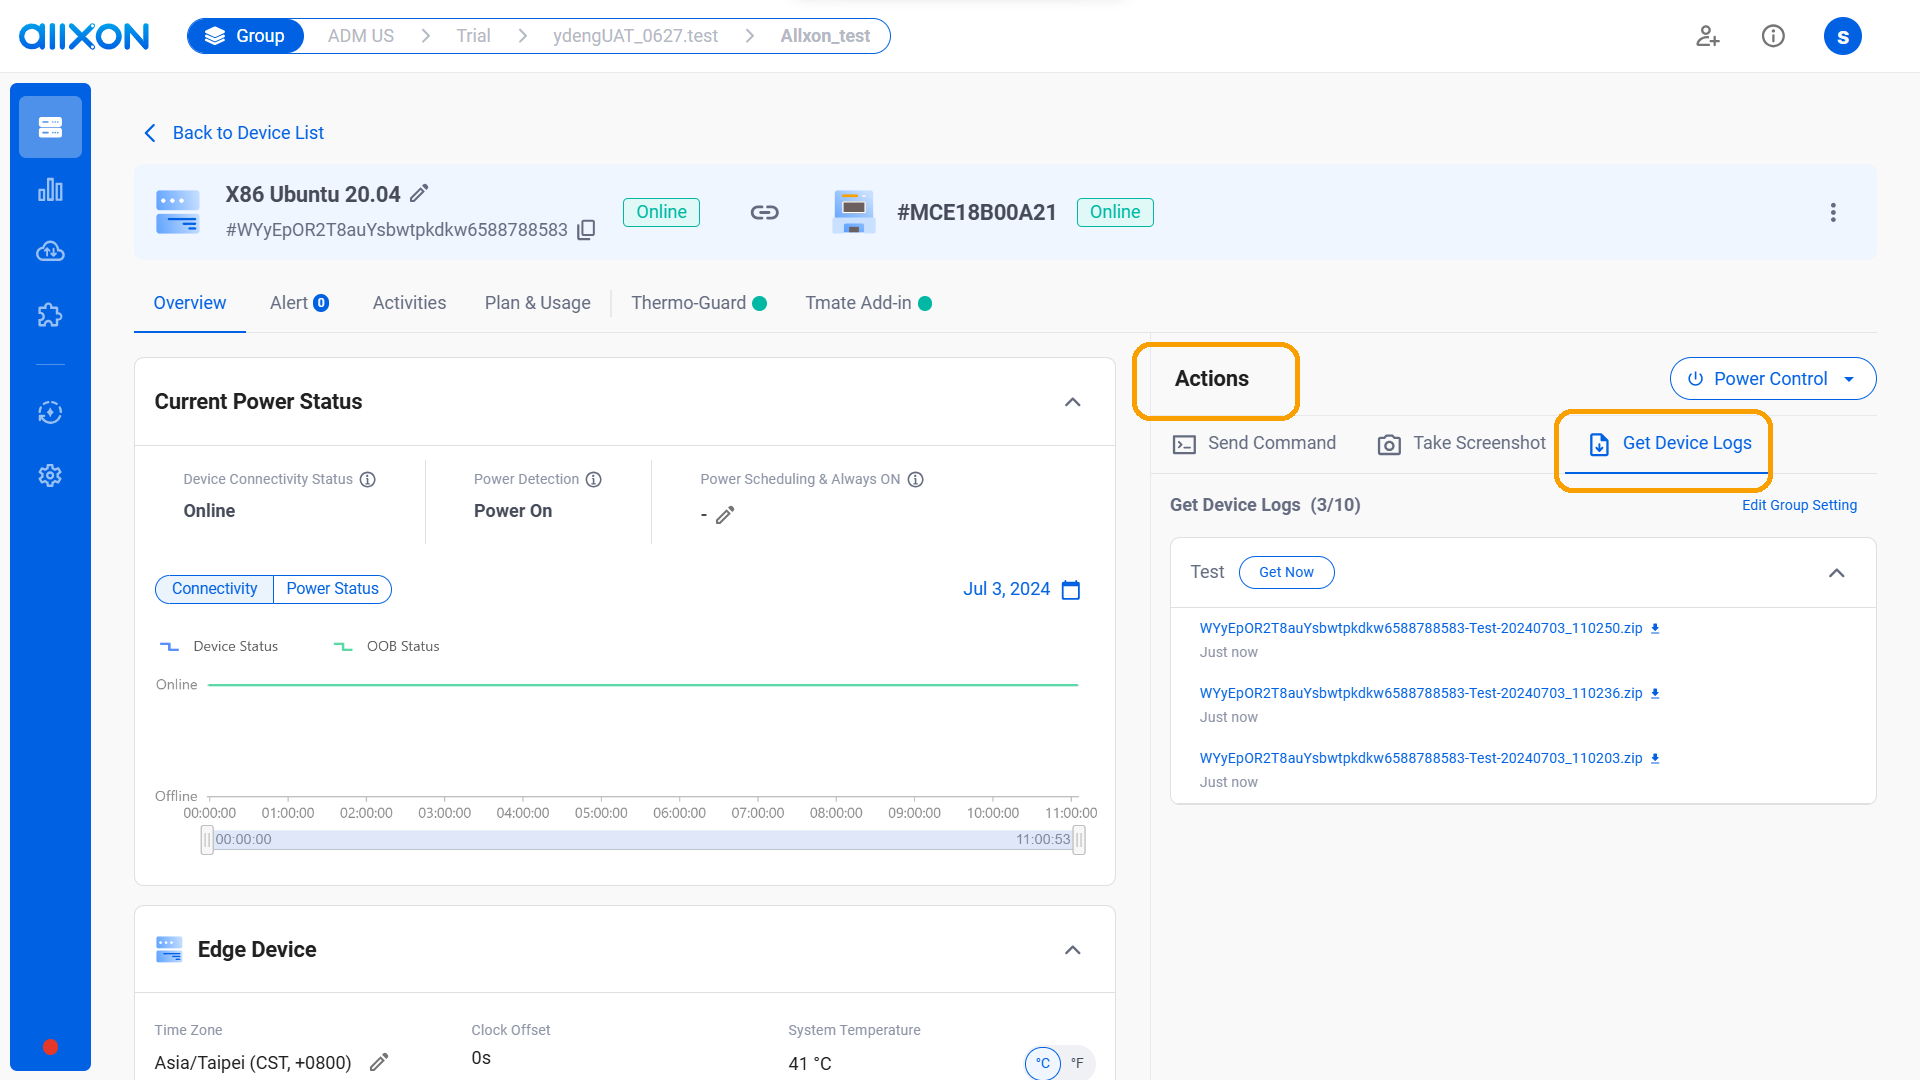The height and width of the screenshot is (1080, 1920).
Task: Select the Connectivity chart toggle
Action: (214, 589)
